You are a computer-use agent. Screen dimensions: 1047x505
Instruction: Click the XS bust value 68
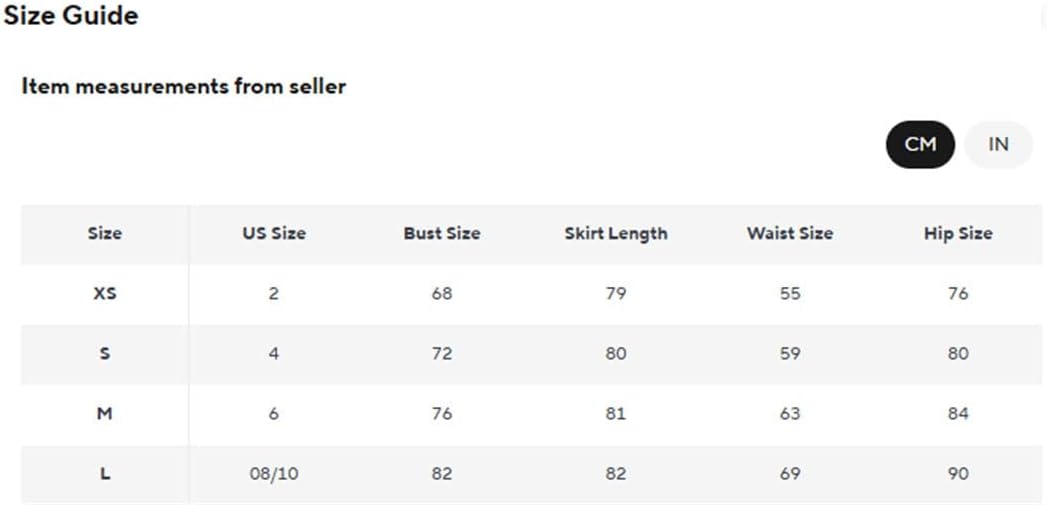click(x=442, y=293)
